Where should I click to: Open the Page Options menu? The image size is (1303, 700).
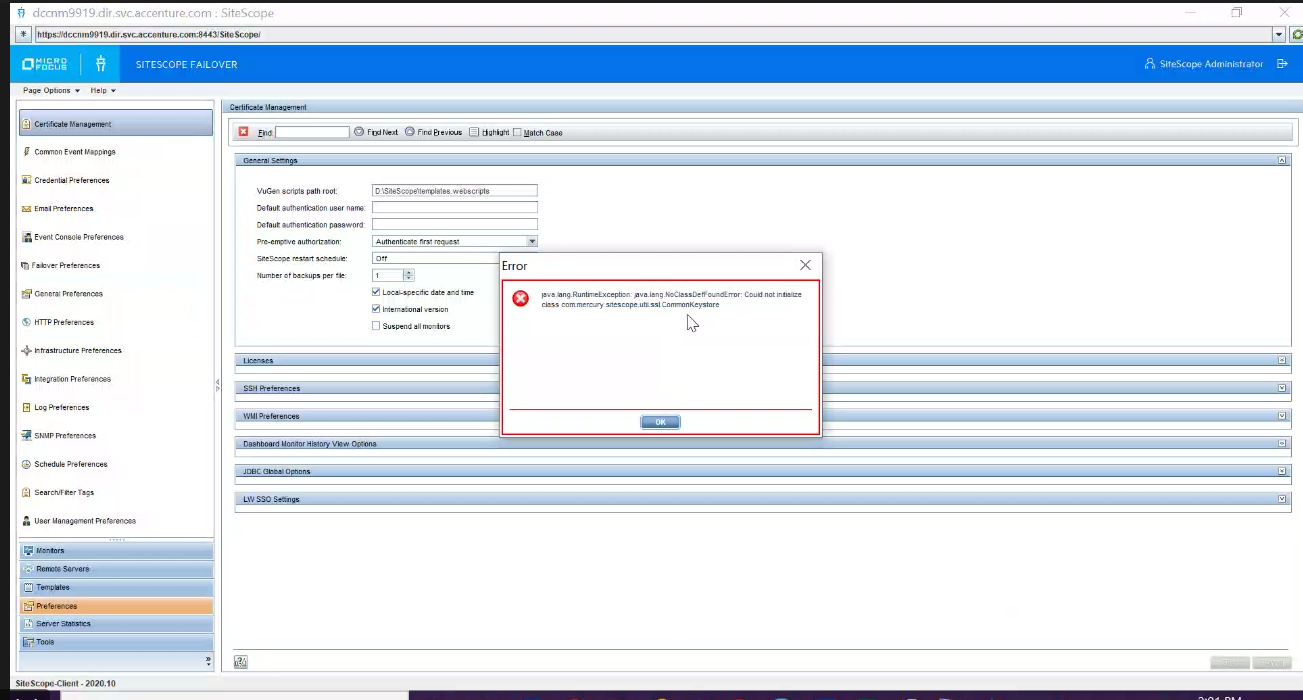click(50, 90)
